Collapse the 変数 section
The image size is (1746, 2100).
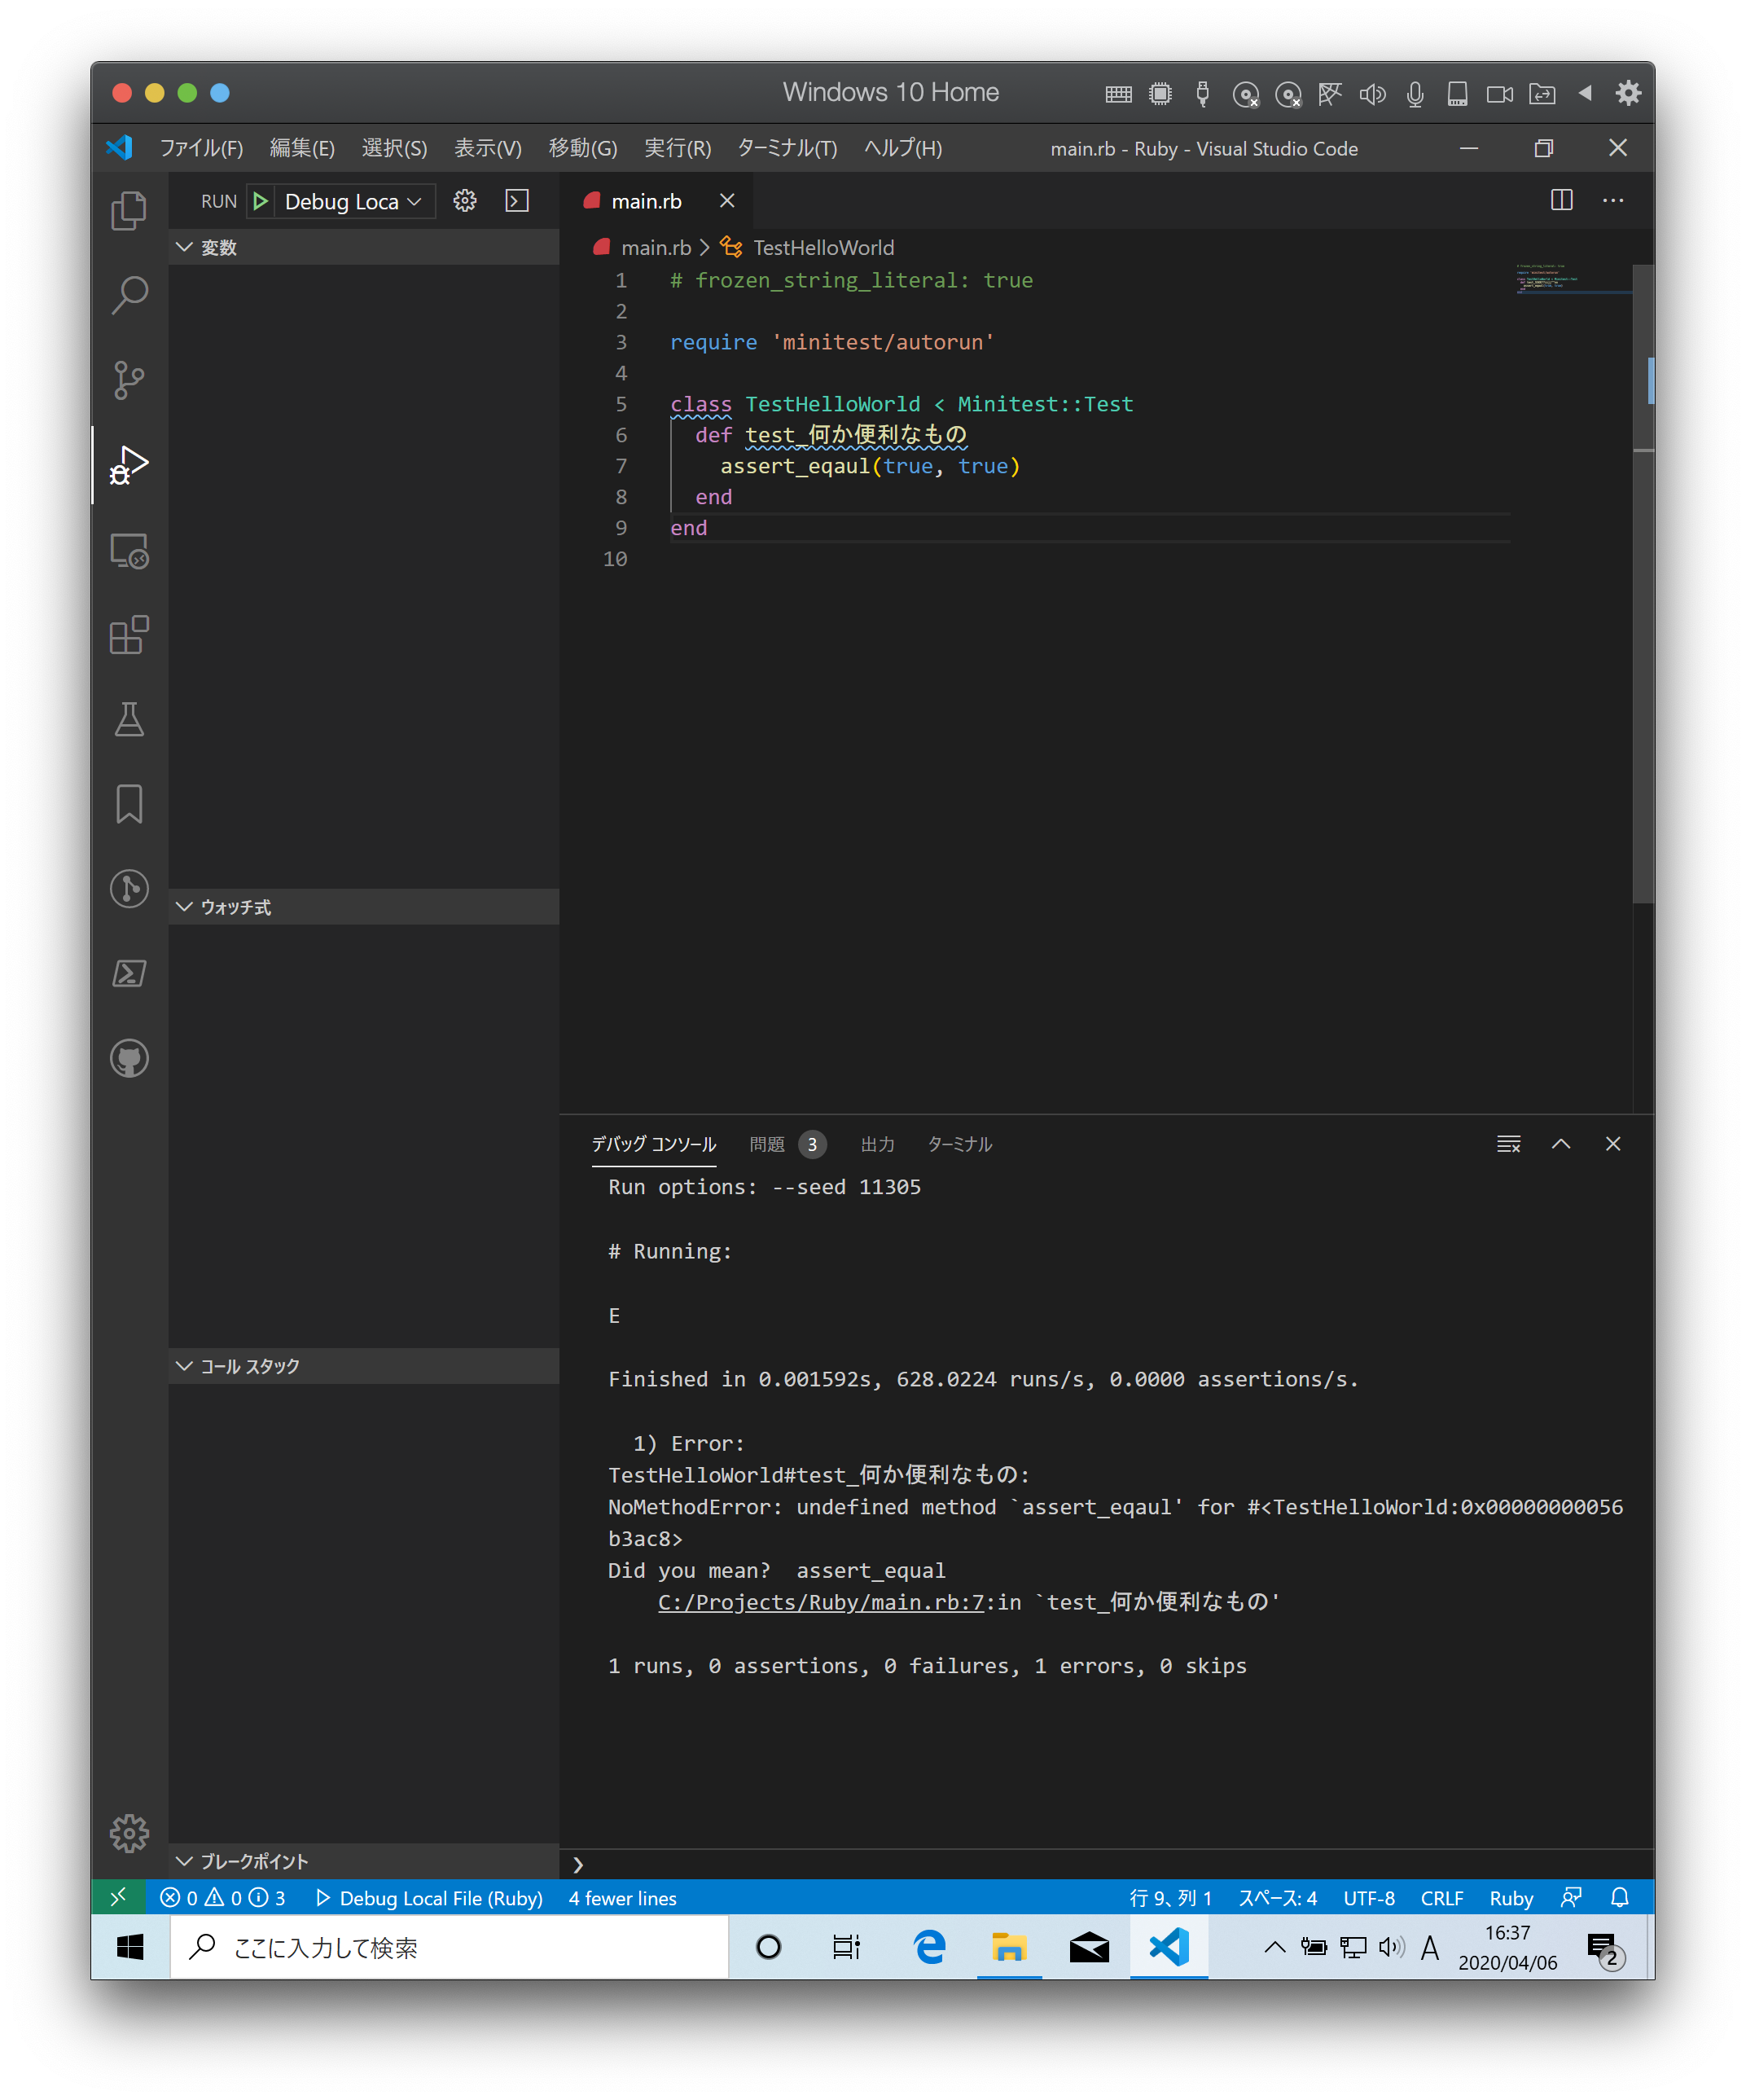(x=218, y=247)
